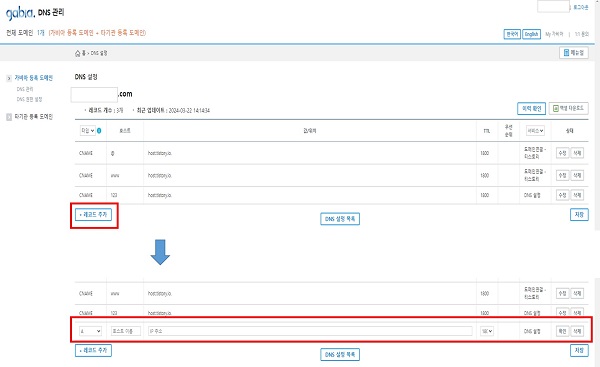Image resolution: width=600 pixels, height=367 pixels.
Task: Click the DNS 설정 page heading
Action: [x=86, y=77]
